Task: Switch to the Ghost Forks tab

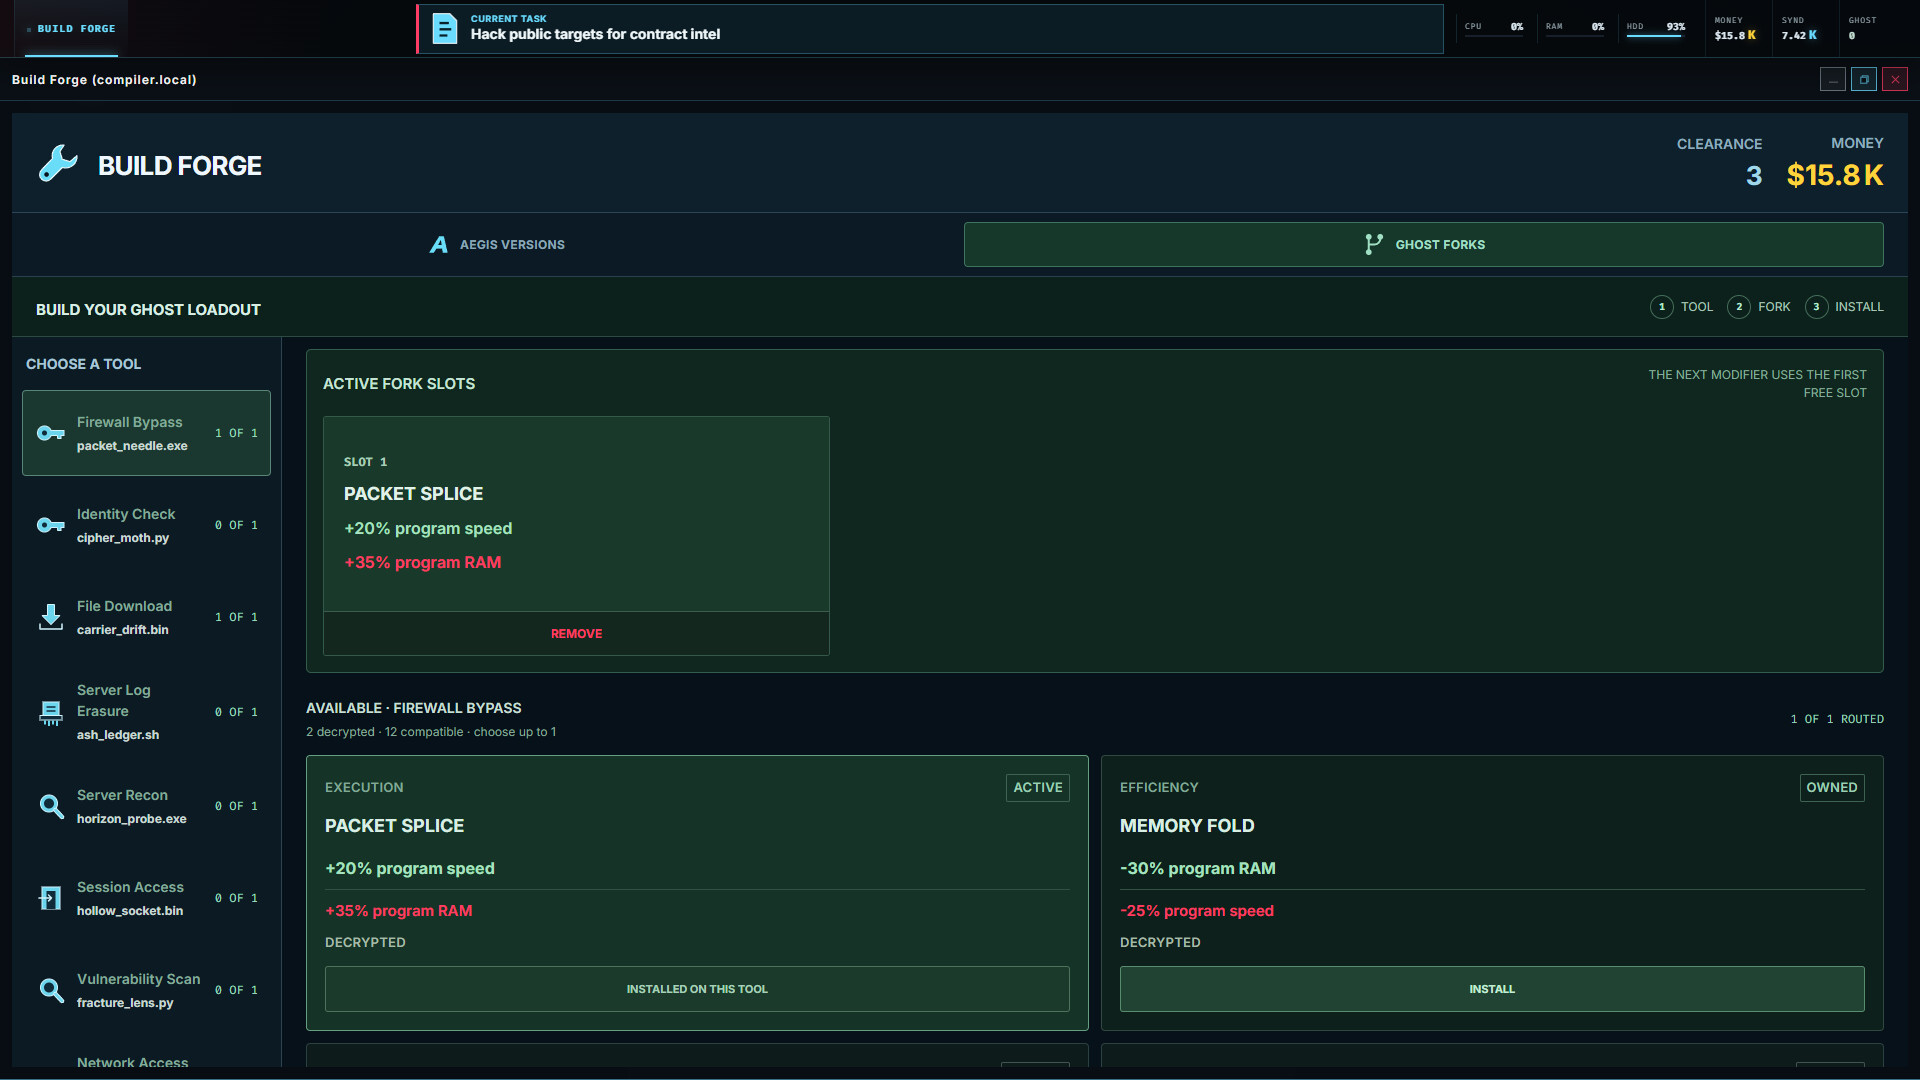Action: point(1423,244)
